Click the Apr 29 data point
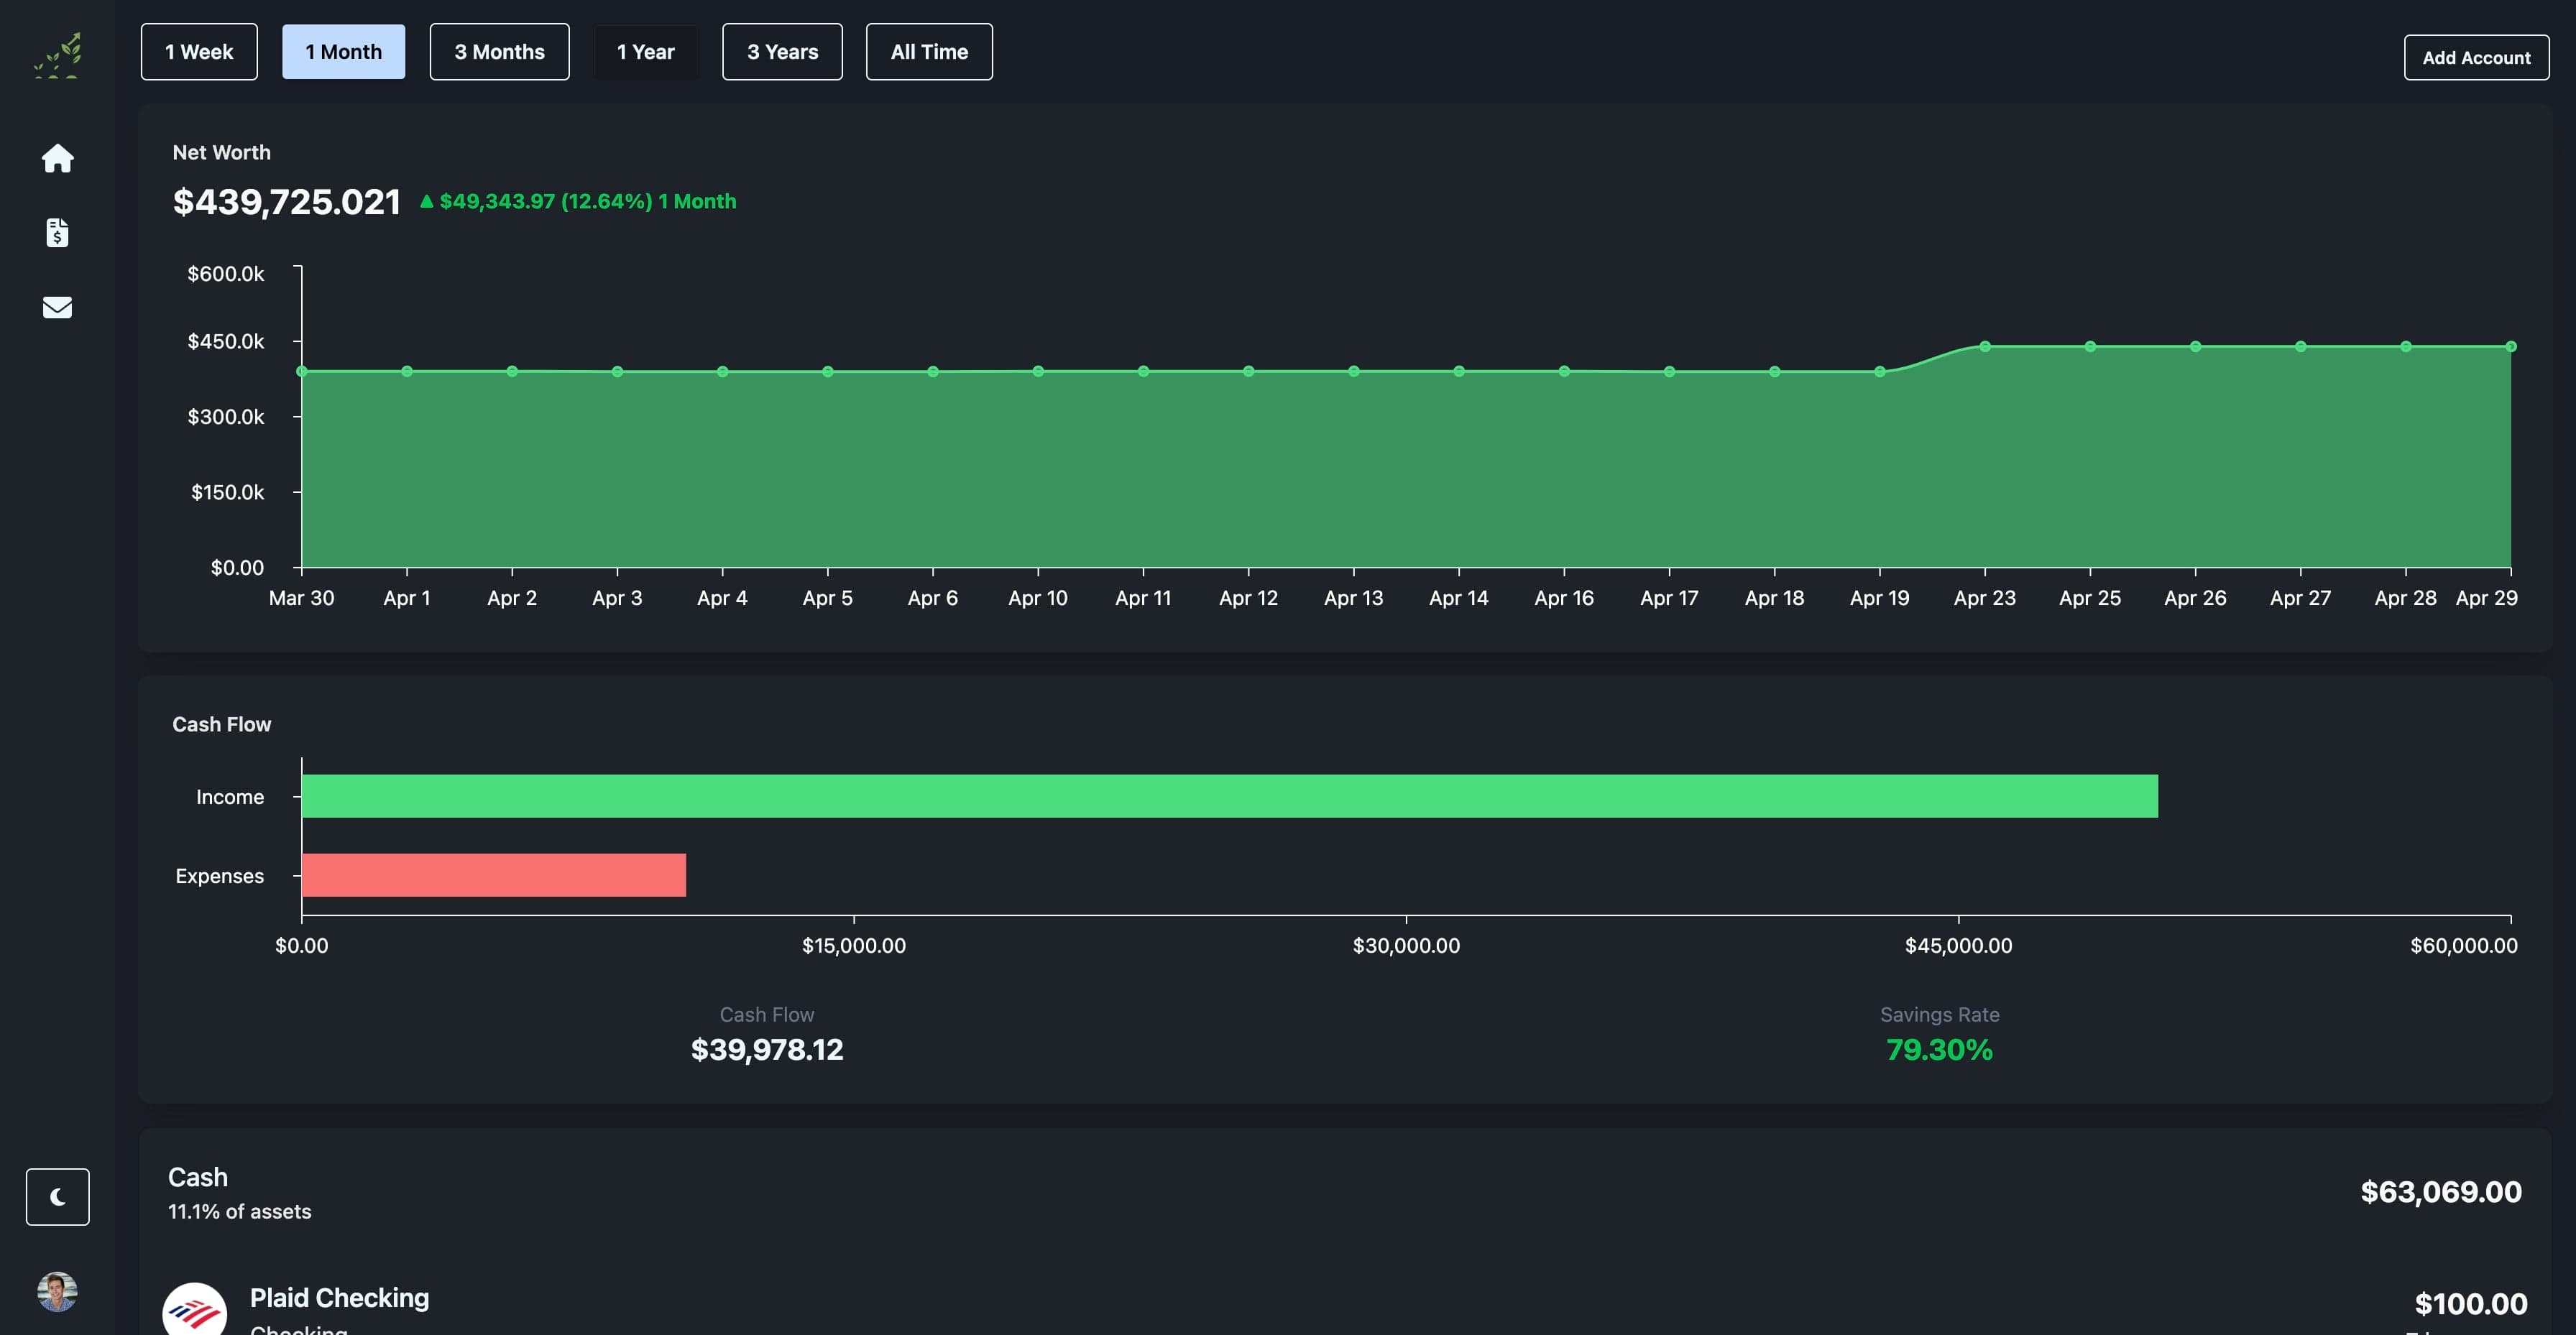2576x1335 pixels. pyautogui.click(x=2510, y=347)
